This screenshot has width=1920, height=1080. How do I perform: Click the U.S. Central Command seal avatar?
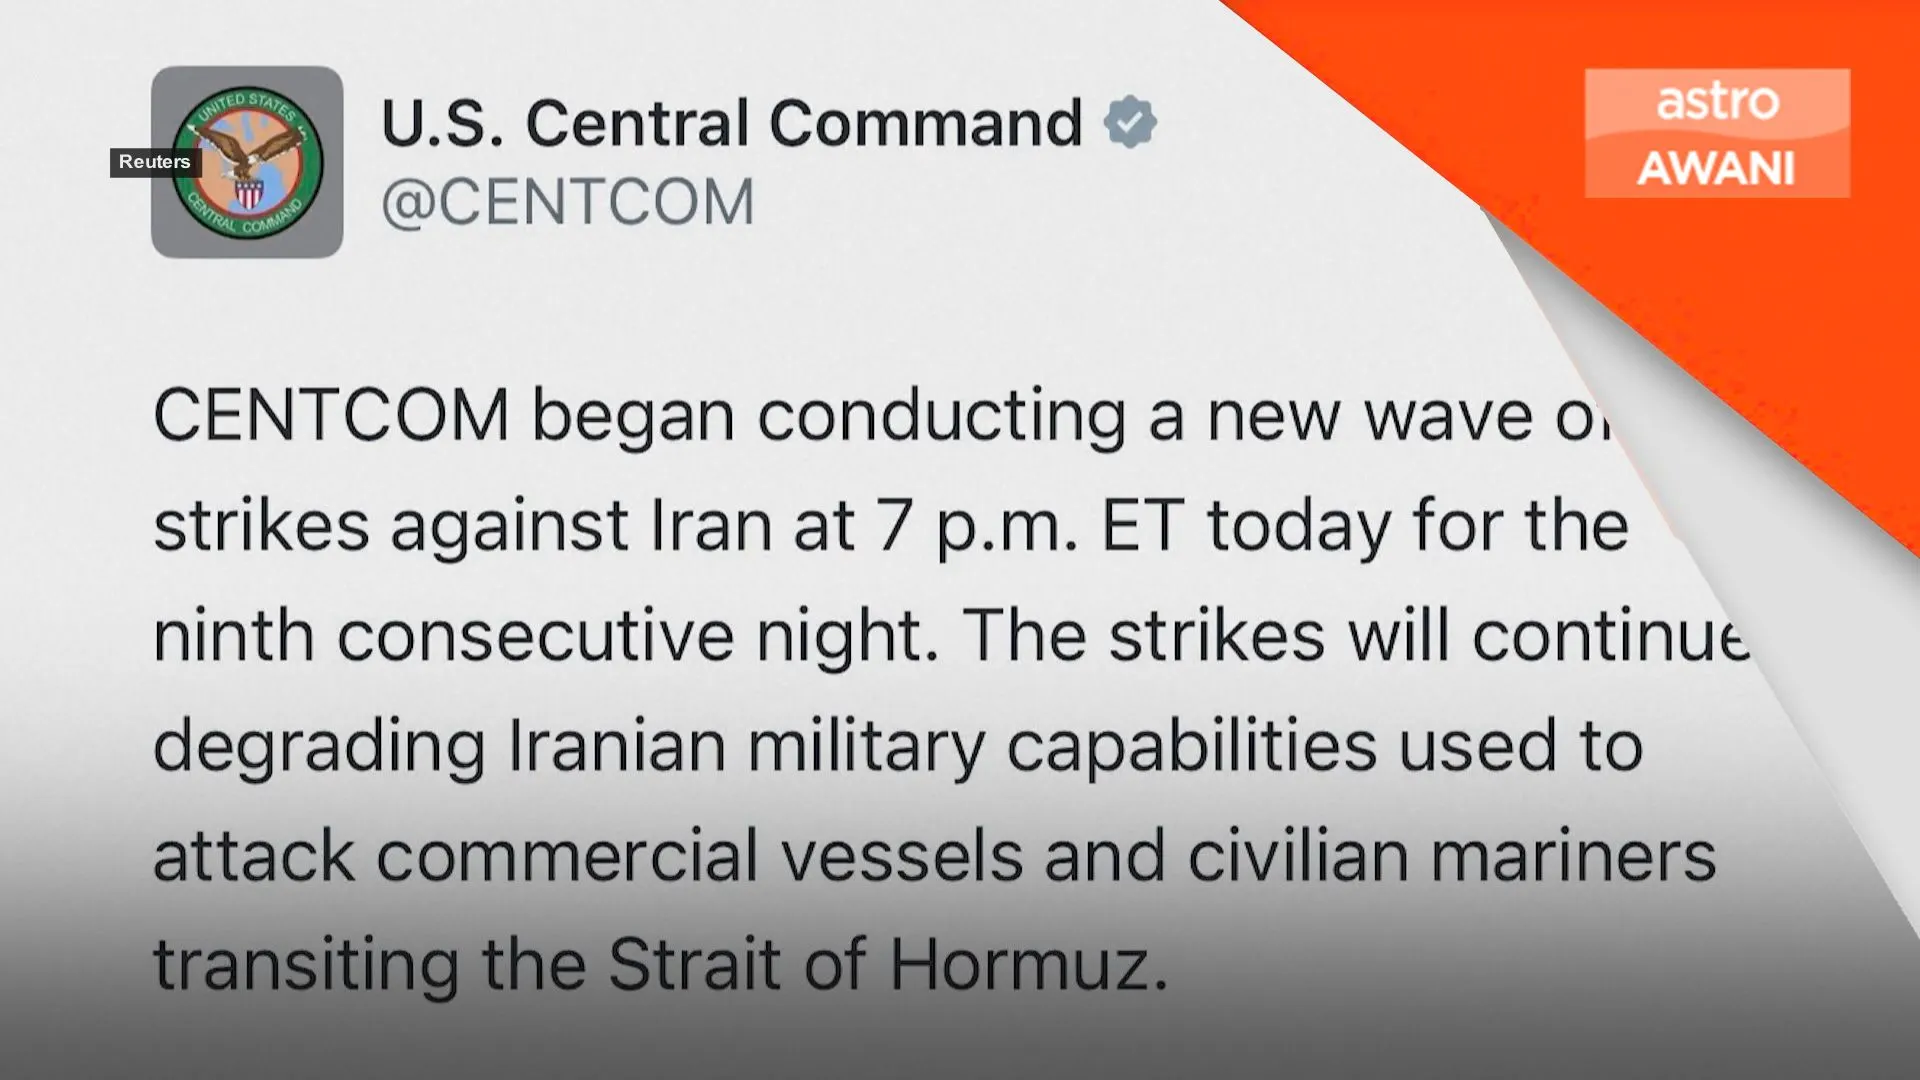coord(247,162)
